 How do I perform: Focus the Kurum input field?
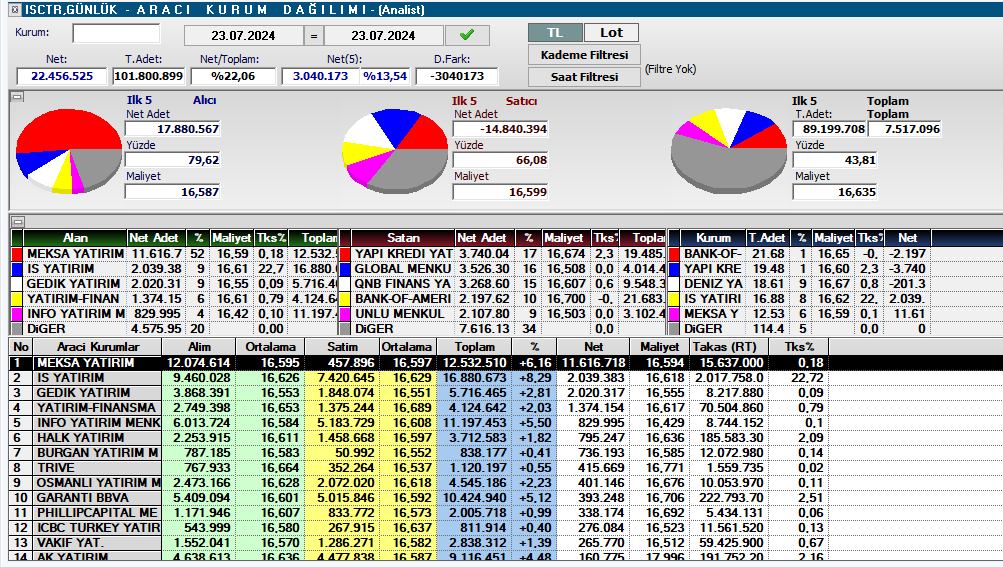[116, 33]
